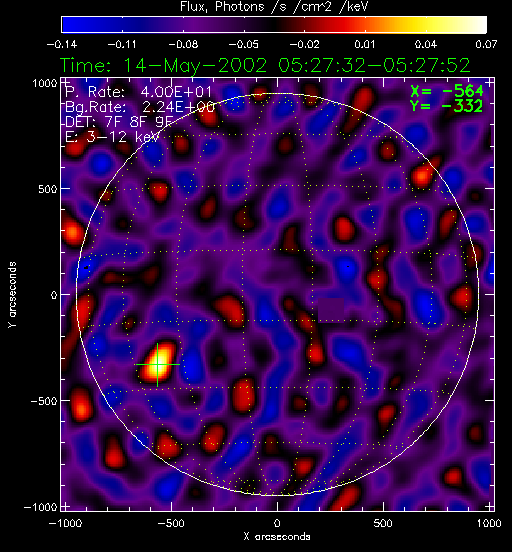512x552 pixels.
Task: Click the E: 3-12 keV energy label
Action: click(112, 137)
